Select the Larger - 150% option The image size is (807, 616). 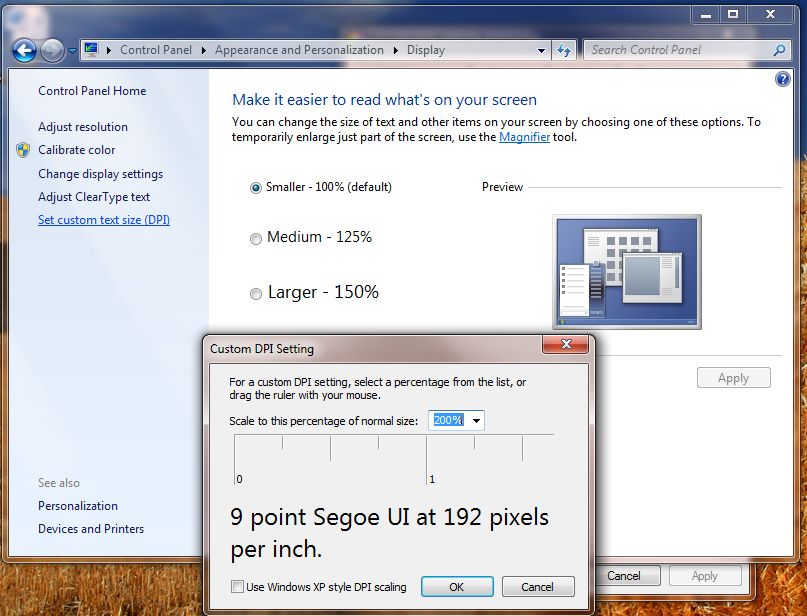click(x=256, y=294)
